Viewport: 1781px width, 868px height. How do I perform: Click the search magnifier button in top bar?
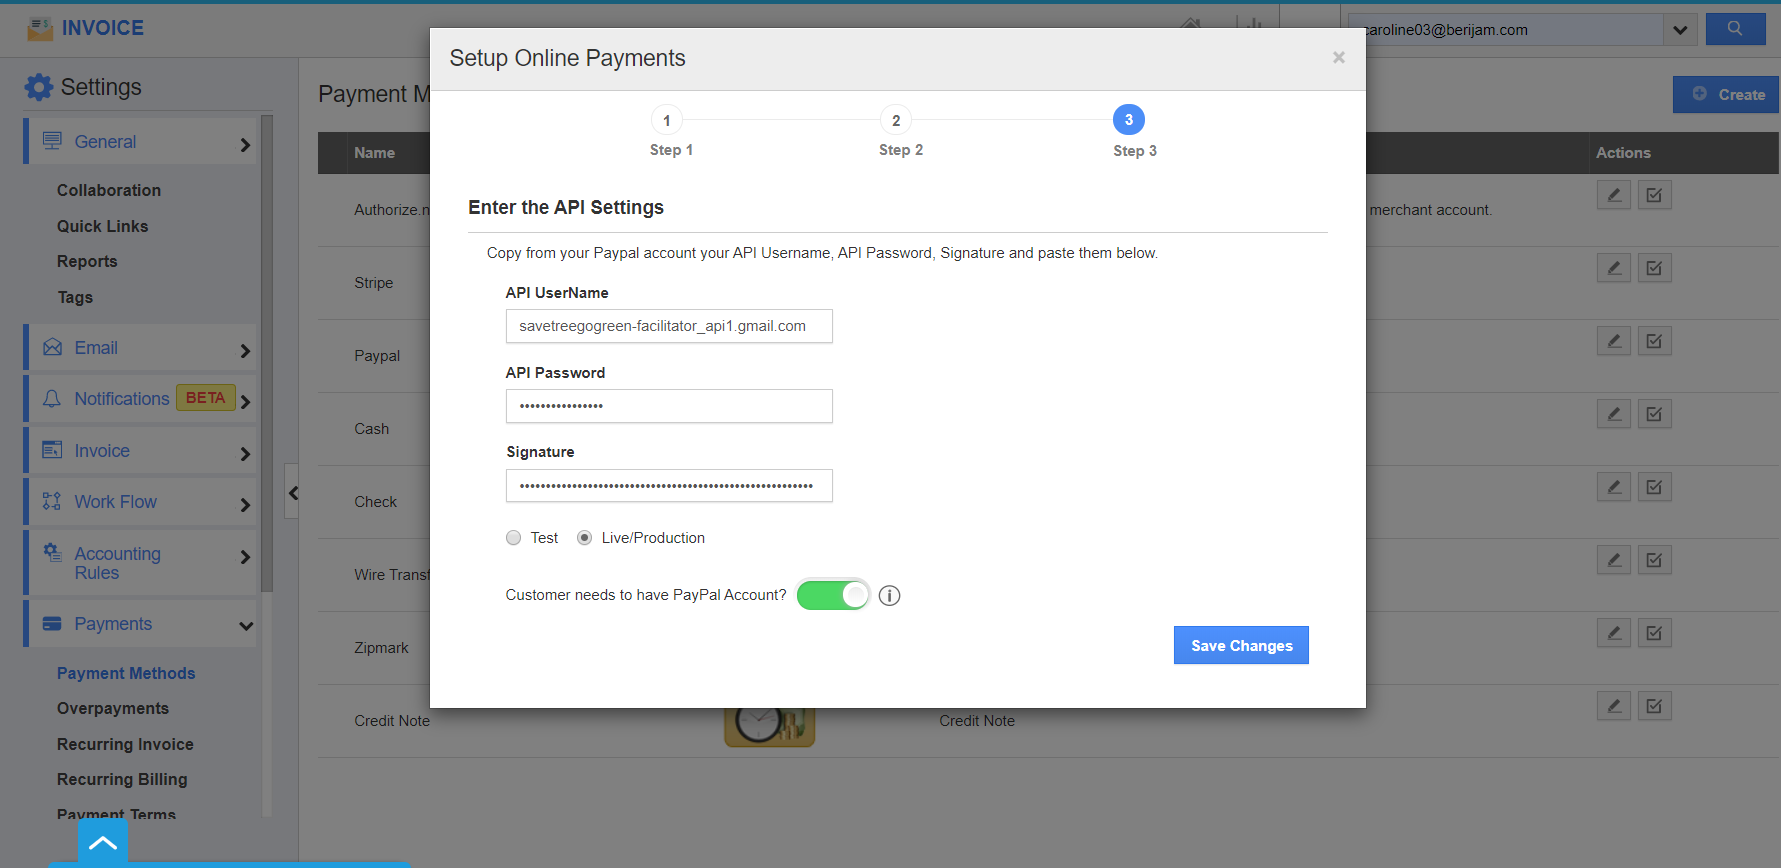(1735, 29)
